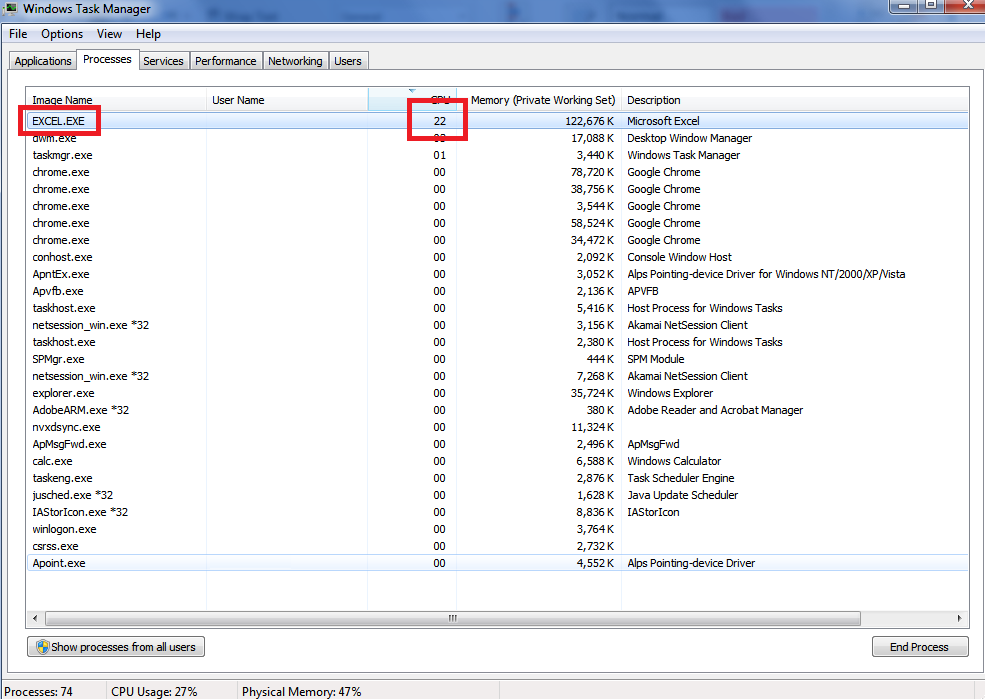Select the csrss.exe process
This screenshot has height=699, width=985.
click(x=497, y=545)
